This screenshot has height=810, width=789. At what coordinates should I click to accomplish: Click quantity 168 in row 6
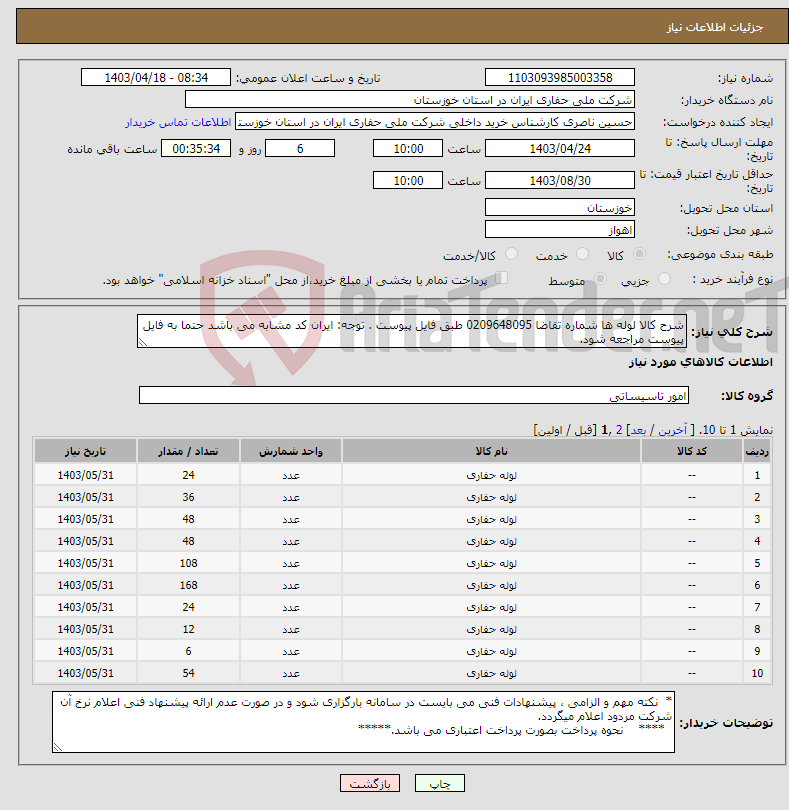tap(188, 585)
